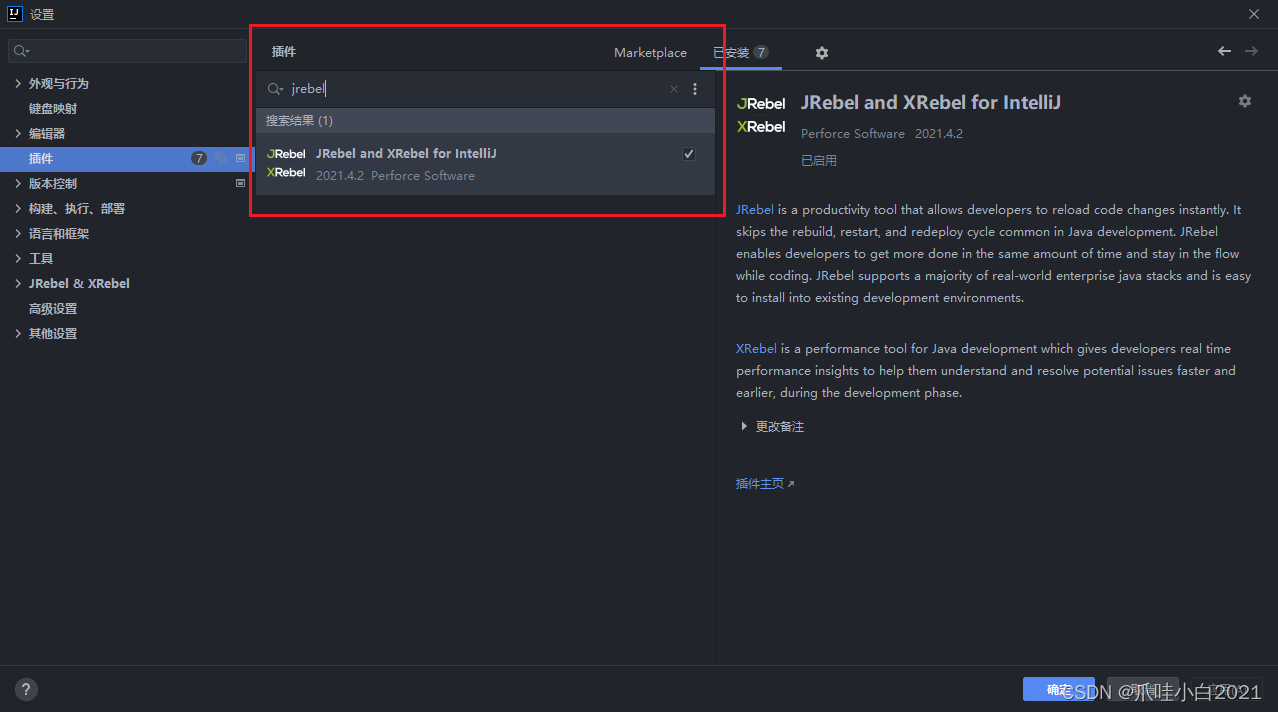Switch to the 已安装 installed tab

[741, 53]
